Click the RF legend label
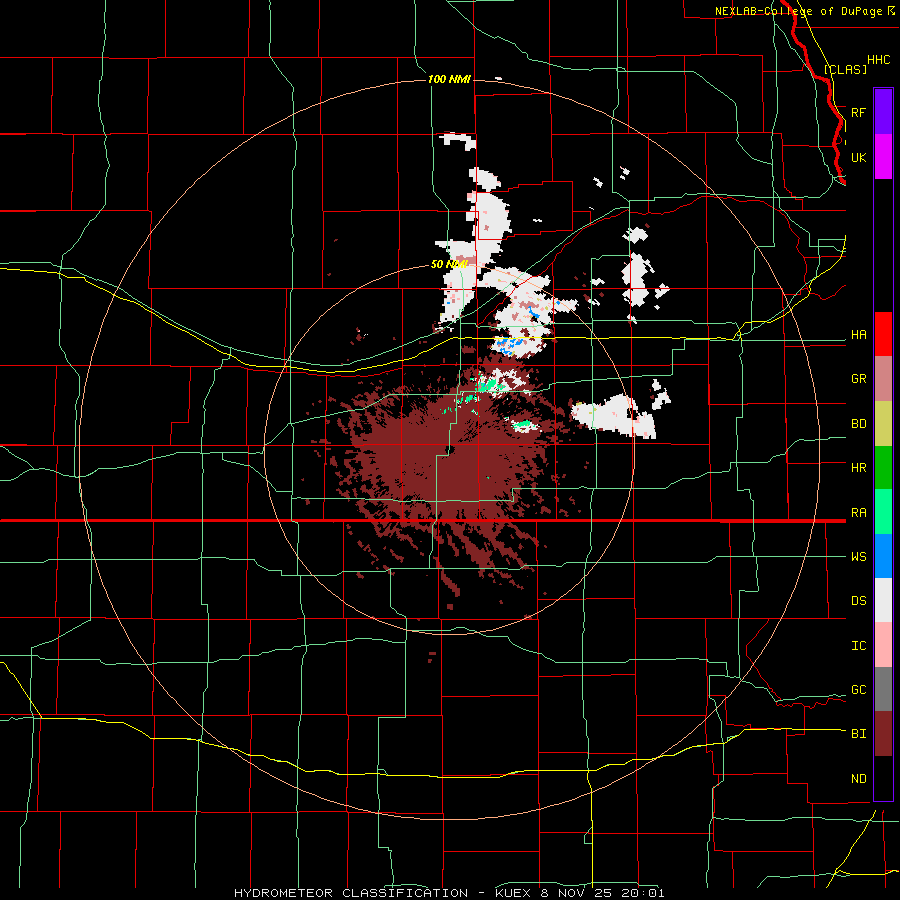 858,112
